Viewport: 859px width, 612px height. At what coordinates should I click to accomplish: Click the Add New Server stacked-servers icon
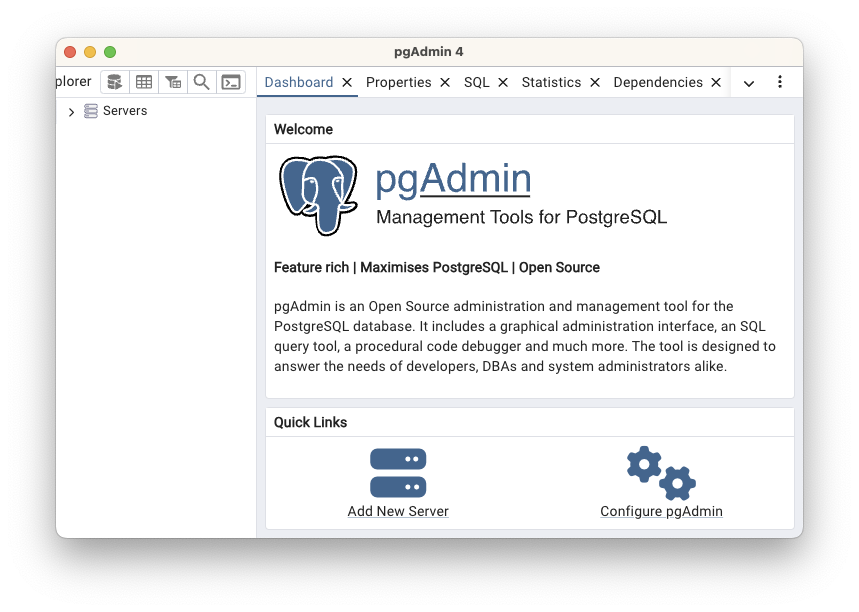397,471
